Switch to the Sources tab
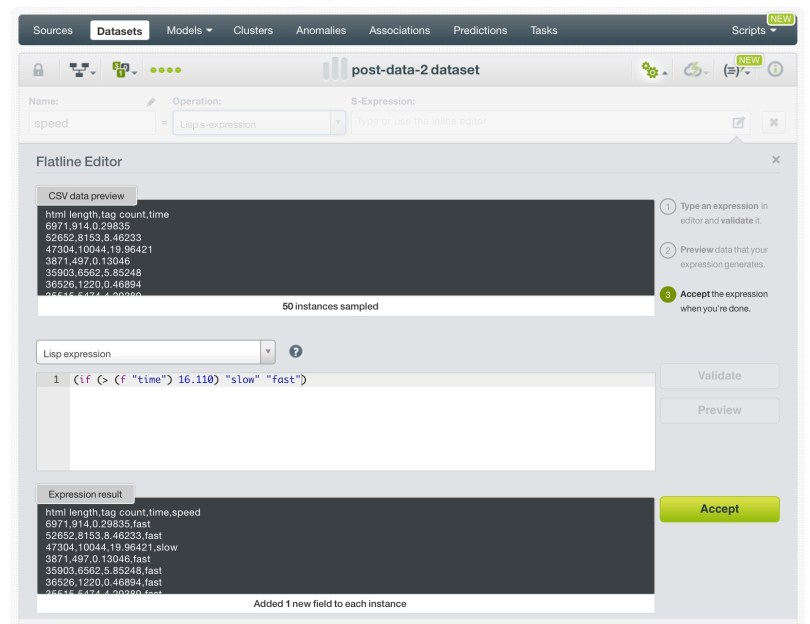The image size is (810, 624). 53,30
